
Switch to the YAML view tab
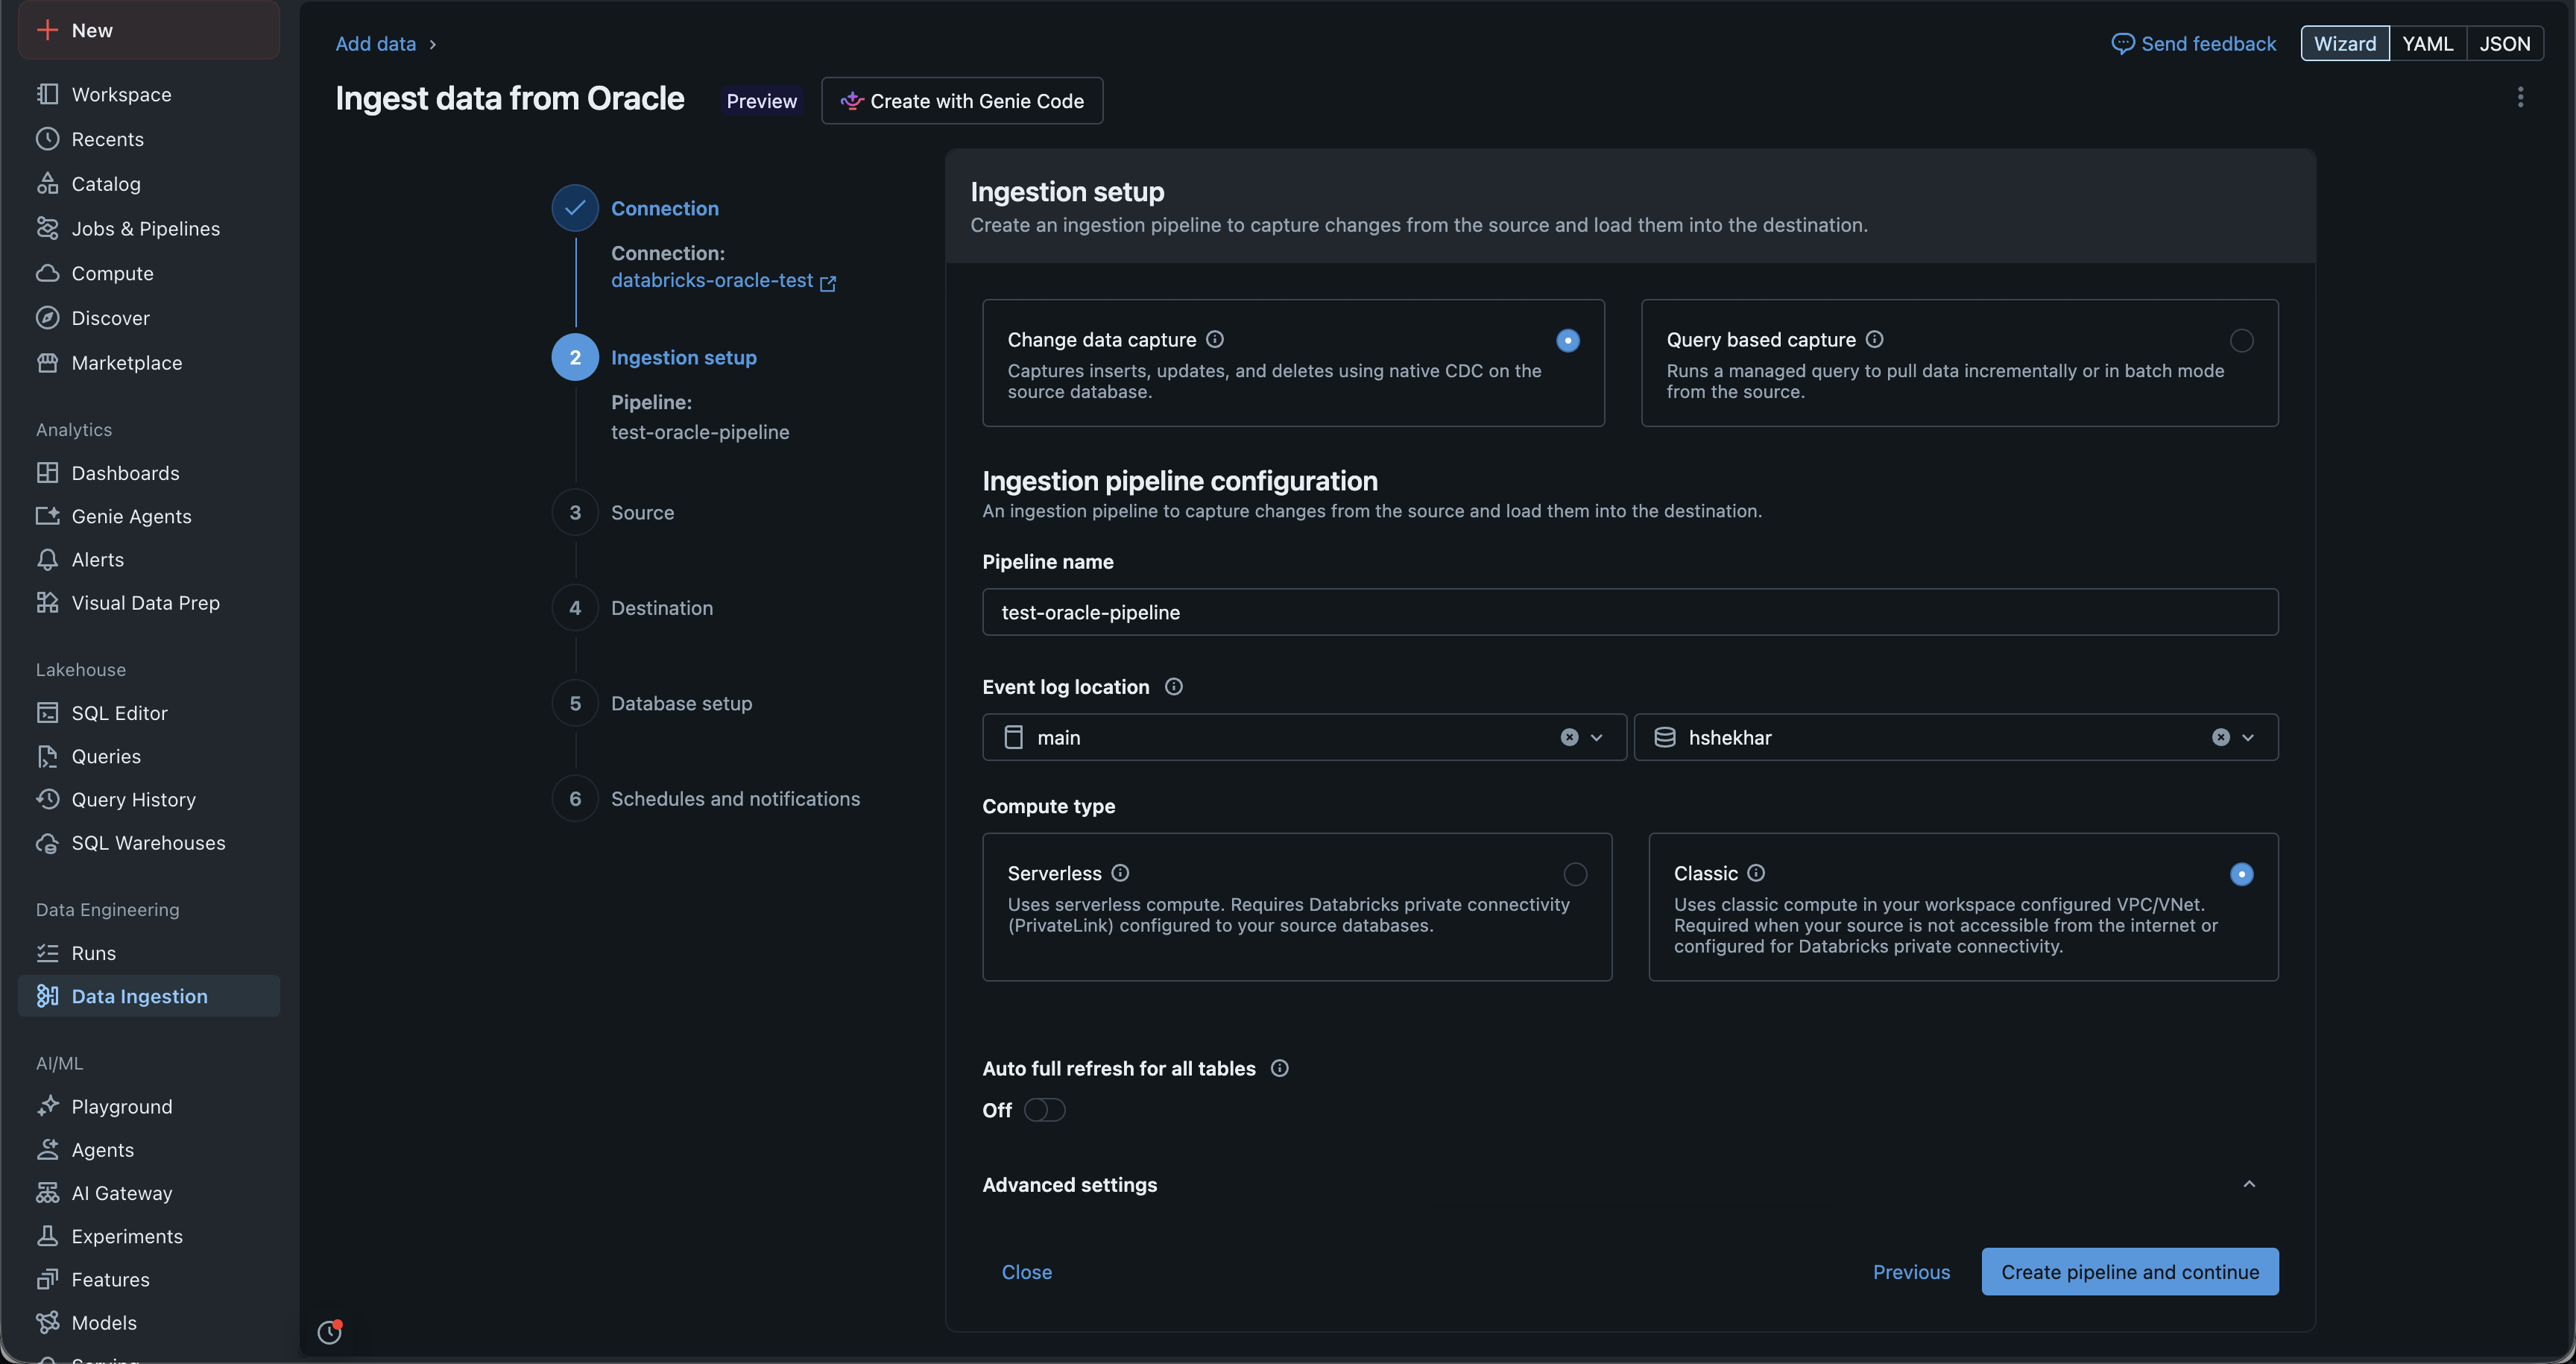coord(2427,43)
